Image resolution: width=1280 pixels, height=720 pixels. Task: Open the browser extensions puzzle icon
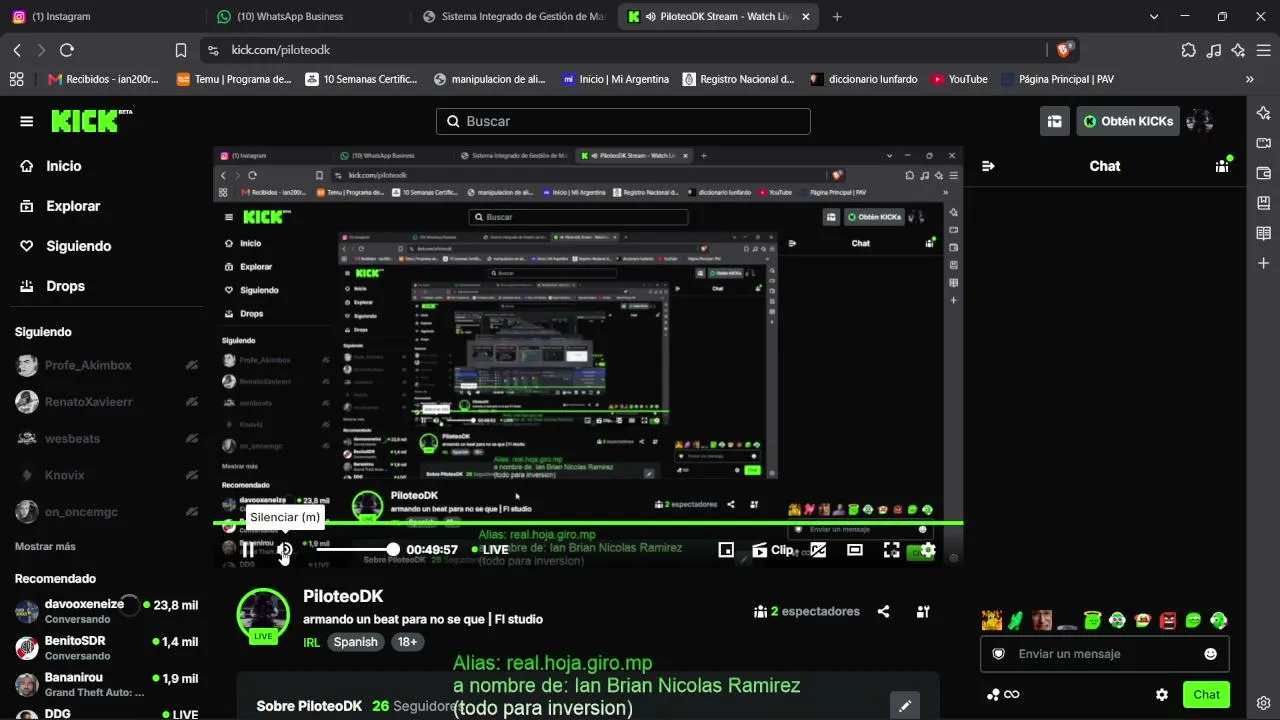pyautogui.click(x=1188, y=50)
